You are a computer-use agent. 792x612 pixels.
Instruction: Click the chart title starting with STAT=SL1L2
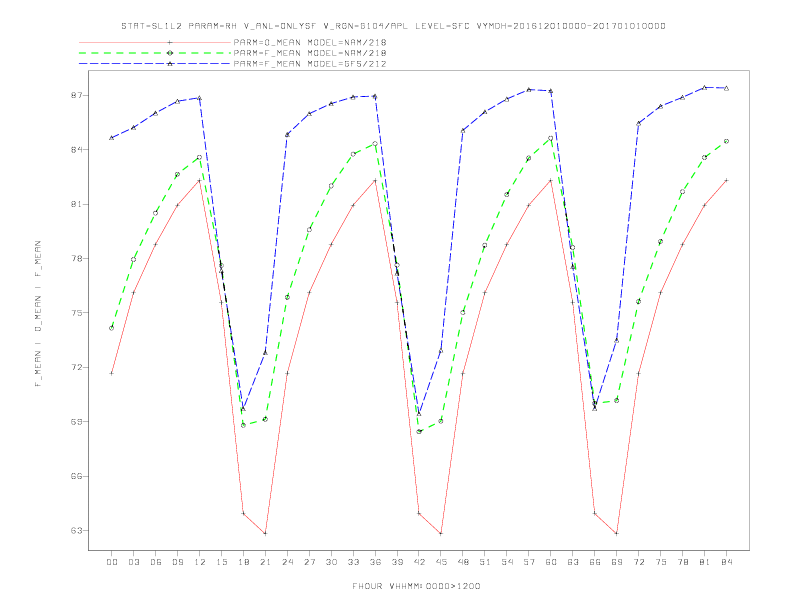[x=393, y=26]
